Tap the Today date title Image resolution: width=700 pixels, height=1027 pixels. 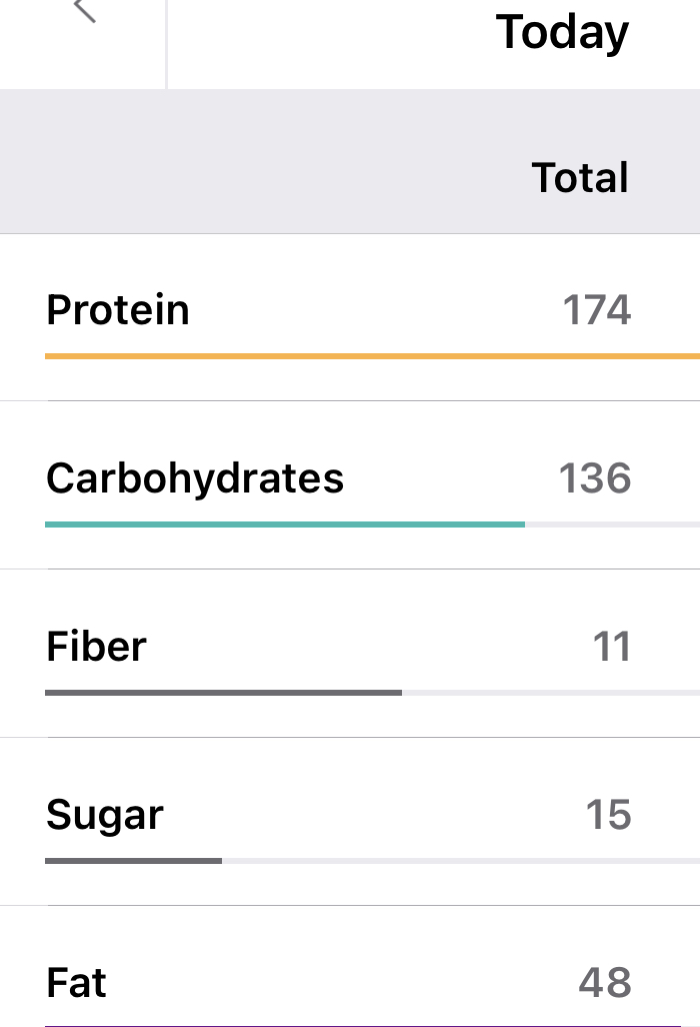click(x=562, y=32)
